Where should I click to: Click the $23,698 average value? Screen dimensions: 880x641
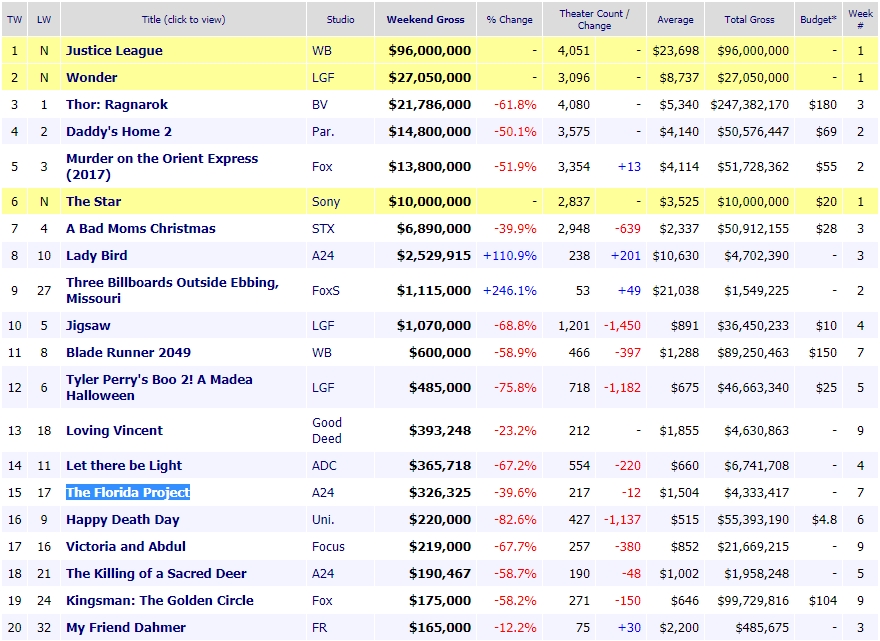coord(676,51)
